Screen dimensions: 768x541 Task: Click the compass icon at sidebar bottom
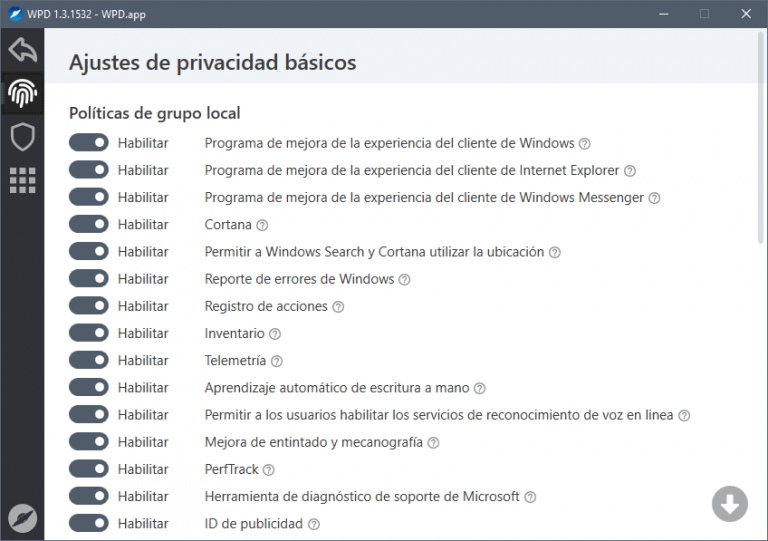point(22,517)
